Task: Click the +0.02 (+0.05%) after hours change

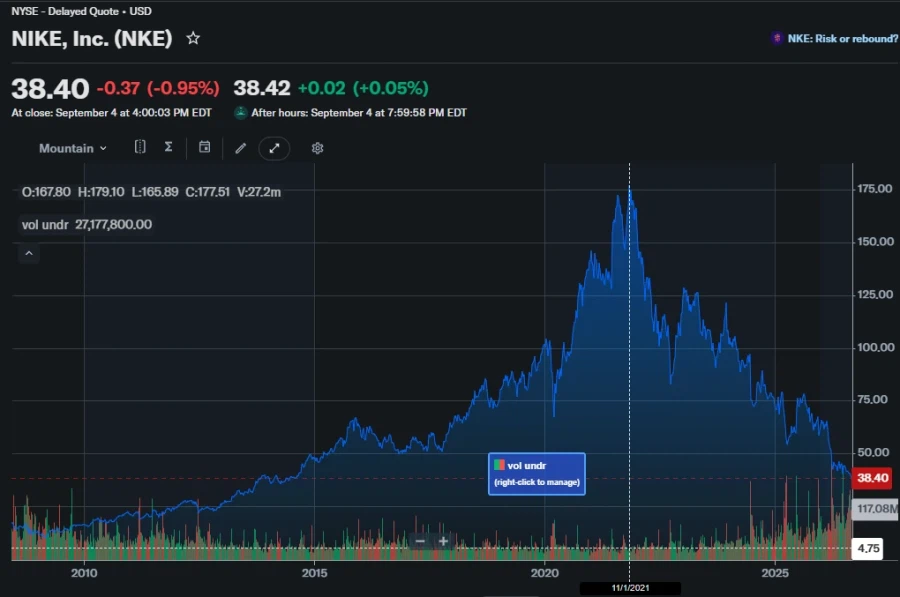Action: tap(363, 88)
